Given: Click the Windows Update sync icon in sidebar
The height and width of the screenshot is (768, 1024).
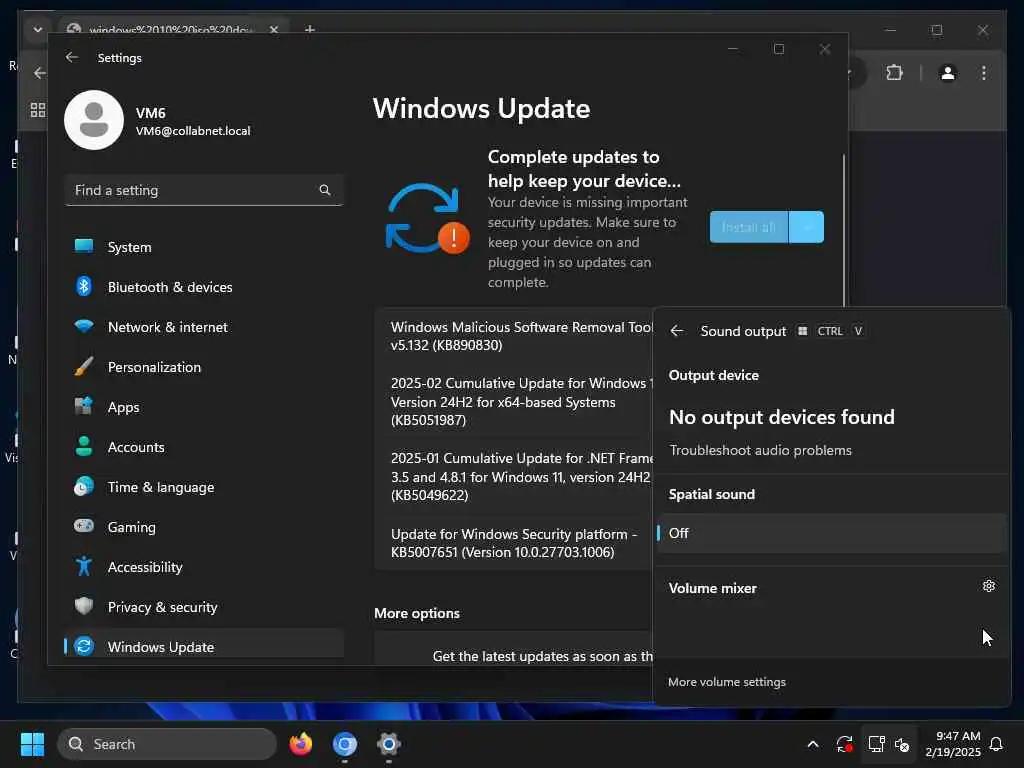Looking at the screenshot, I should click(x=84, y=647).
